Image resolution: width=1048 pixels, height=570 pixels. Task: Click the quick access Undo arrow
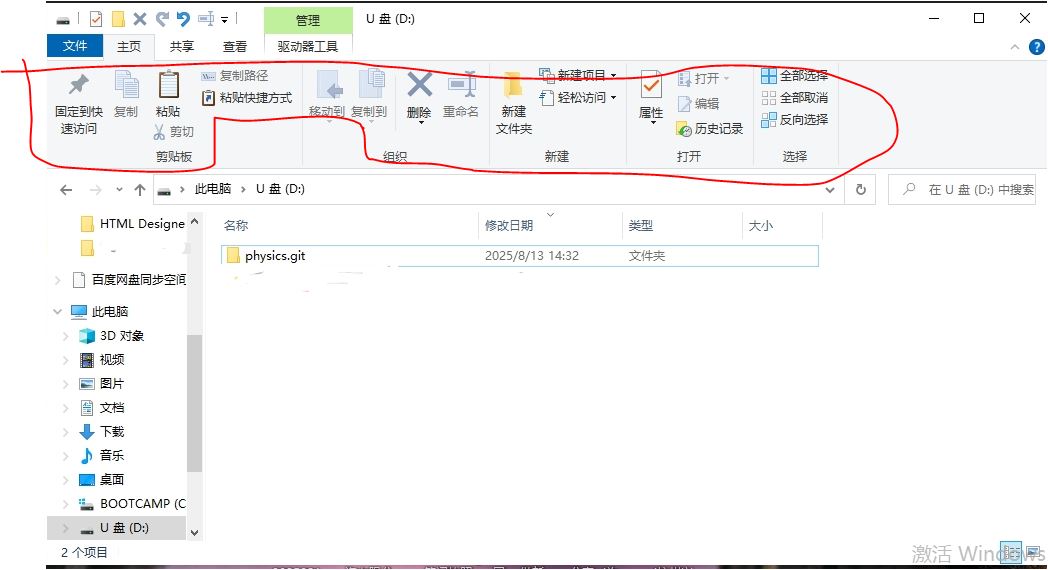183,19
